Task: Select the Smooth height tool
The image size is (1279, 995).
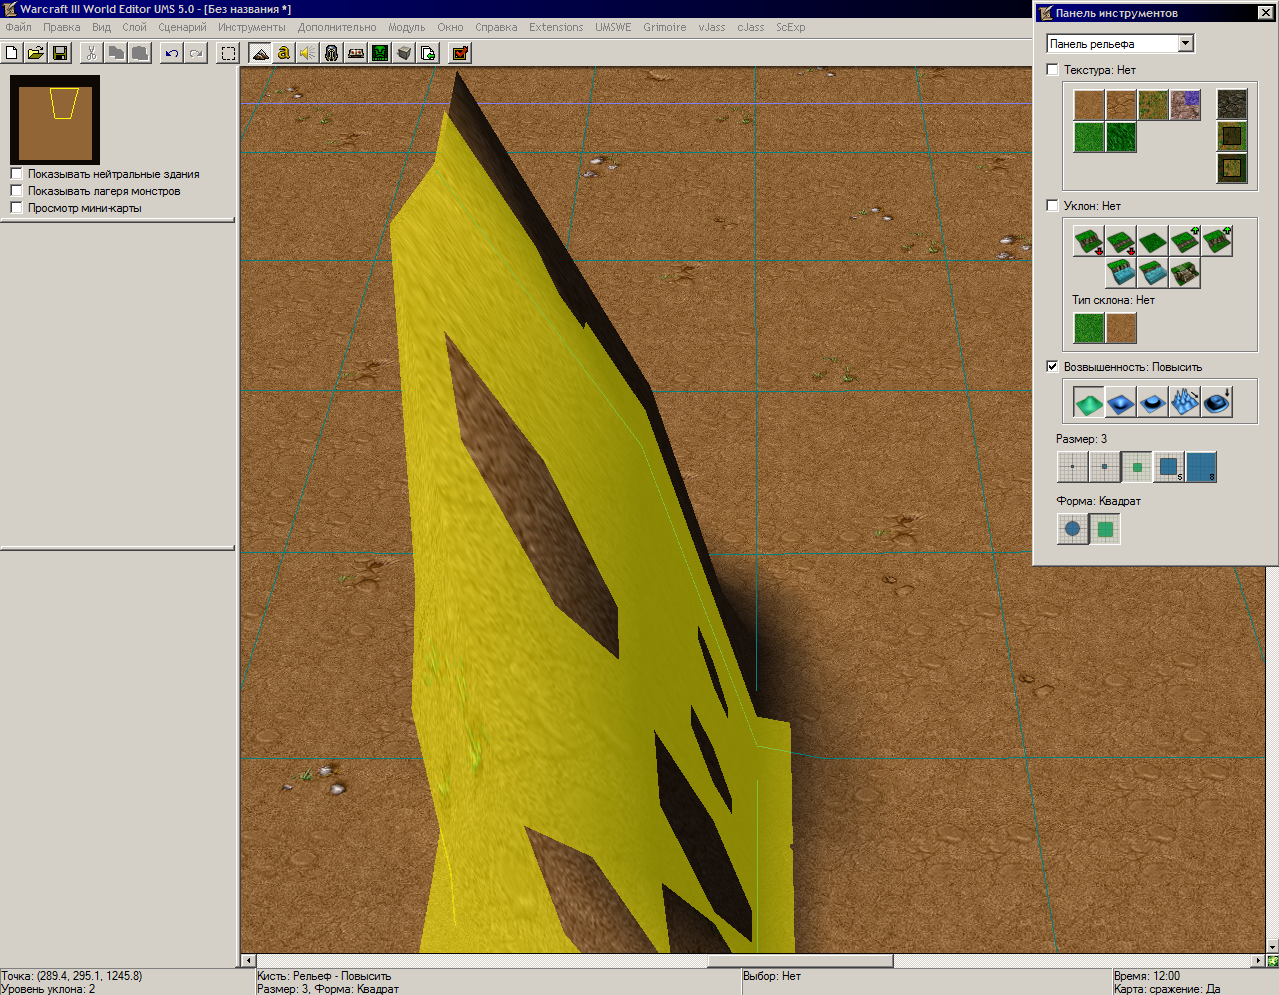Action: tap(1216, 402)
